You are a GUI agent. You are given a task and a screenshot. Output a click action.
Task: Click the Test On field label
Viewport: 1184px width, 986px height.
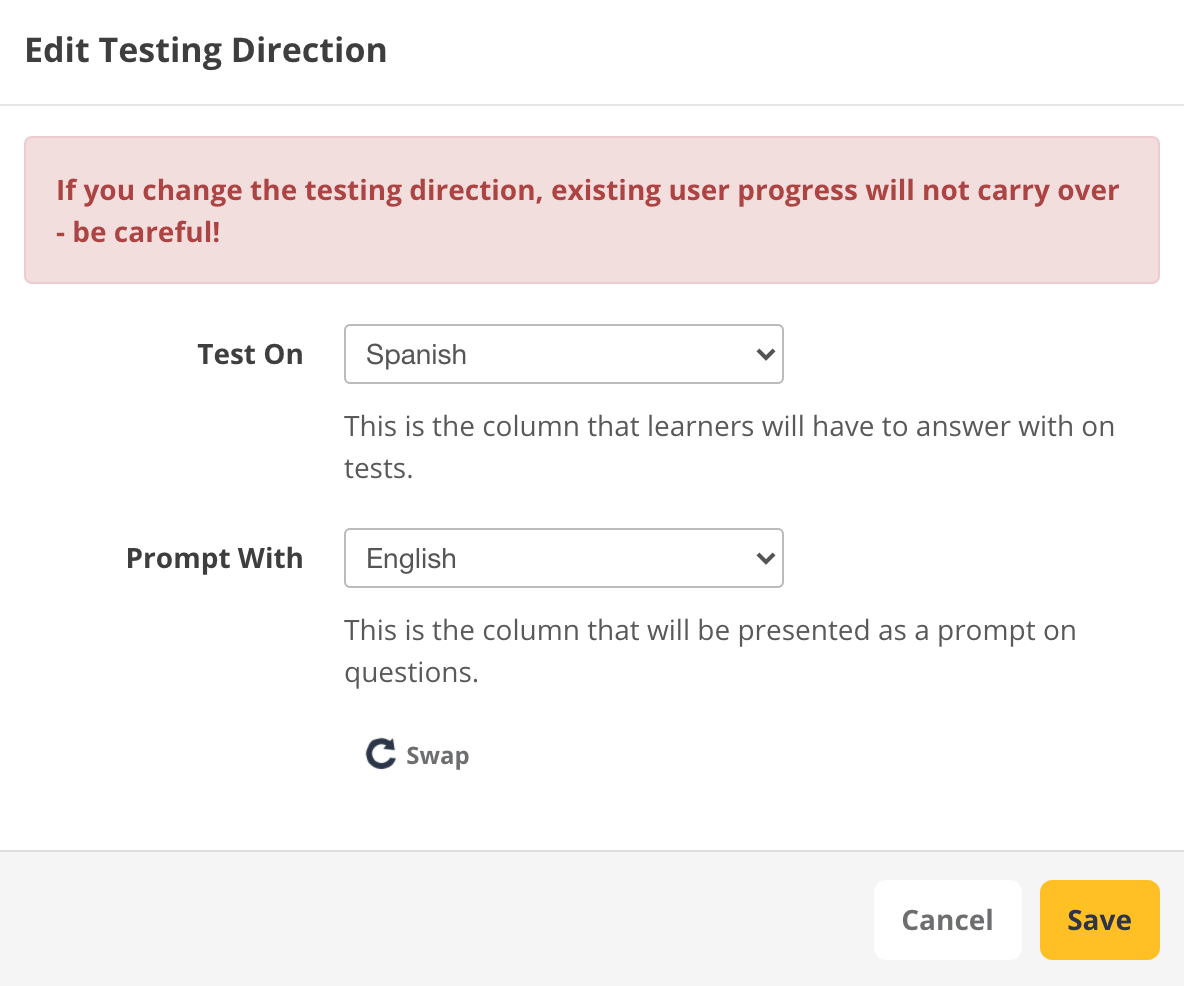250,354
